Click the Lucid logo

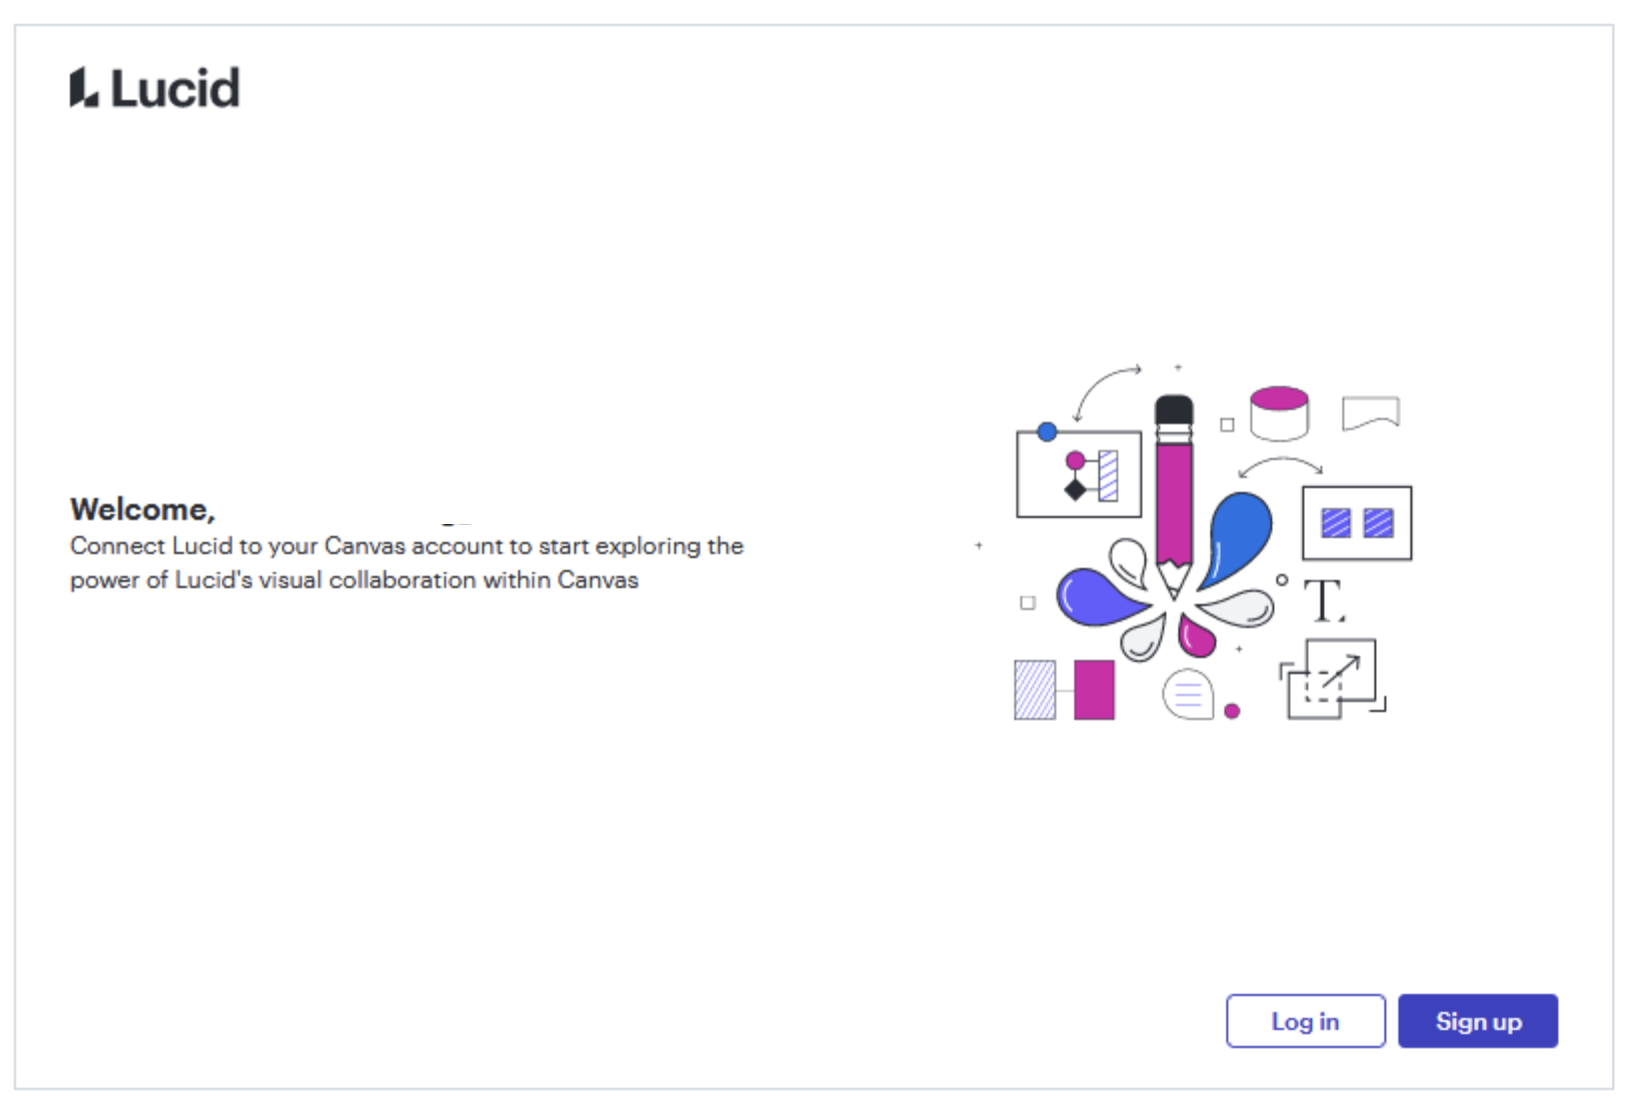pyautogui.click(x=154, y=88)
